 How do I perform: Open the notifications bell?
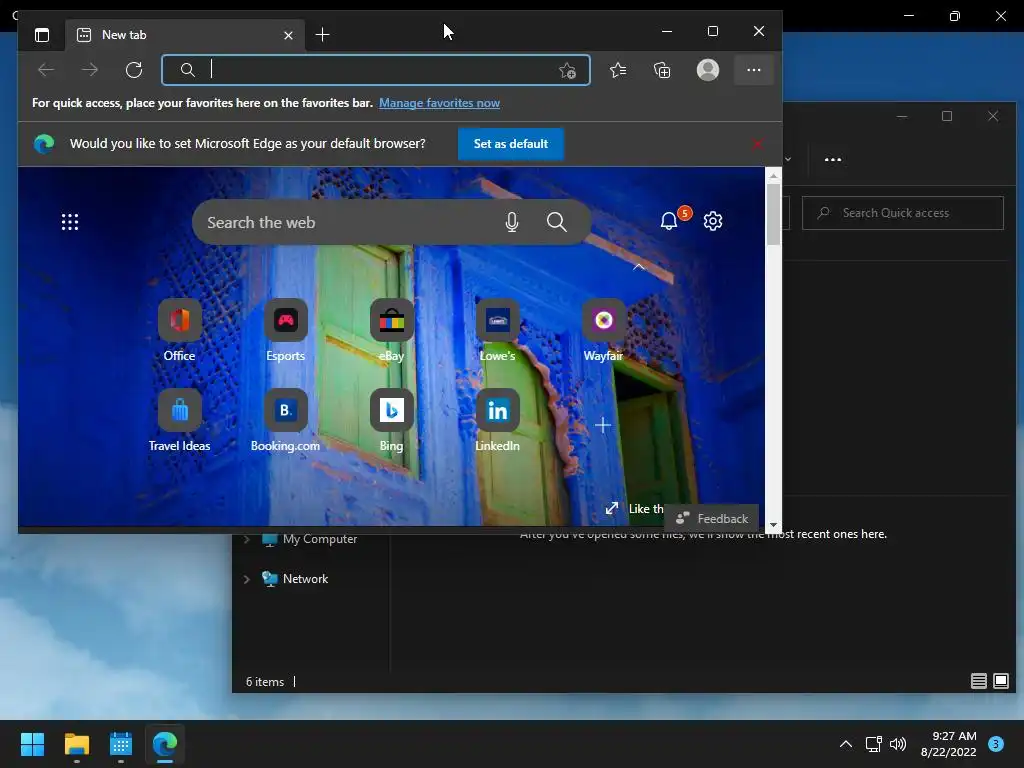[x=669, y=221]
